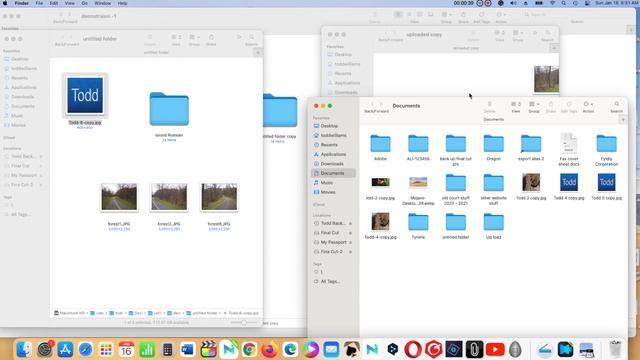
Task: Open View dropdown in untitled folder window toolbar
Action: [x=176, y=37]
